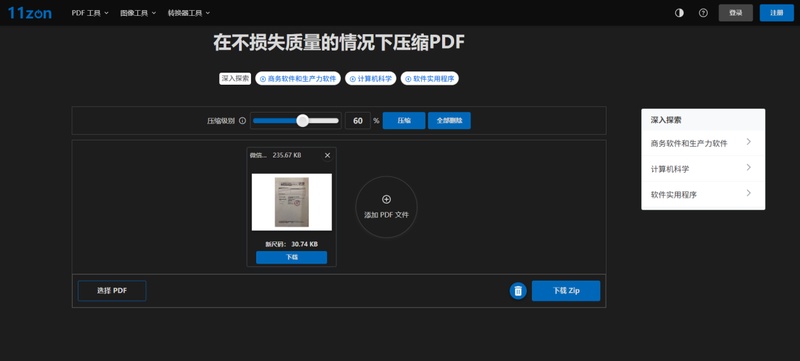Click the 全部删除 button
This screenshot has width=800, height=361.
tap(449, 121)
